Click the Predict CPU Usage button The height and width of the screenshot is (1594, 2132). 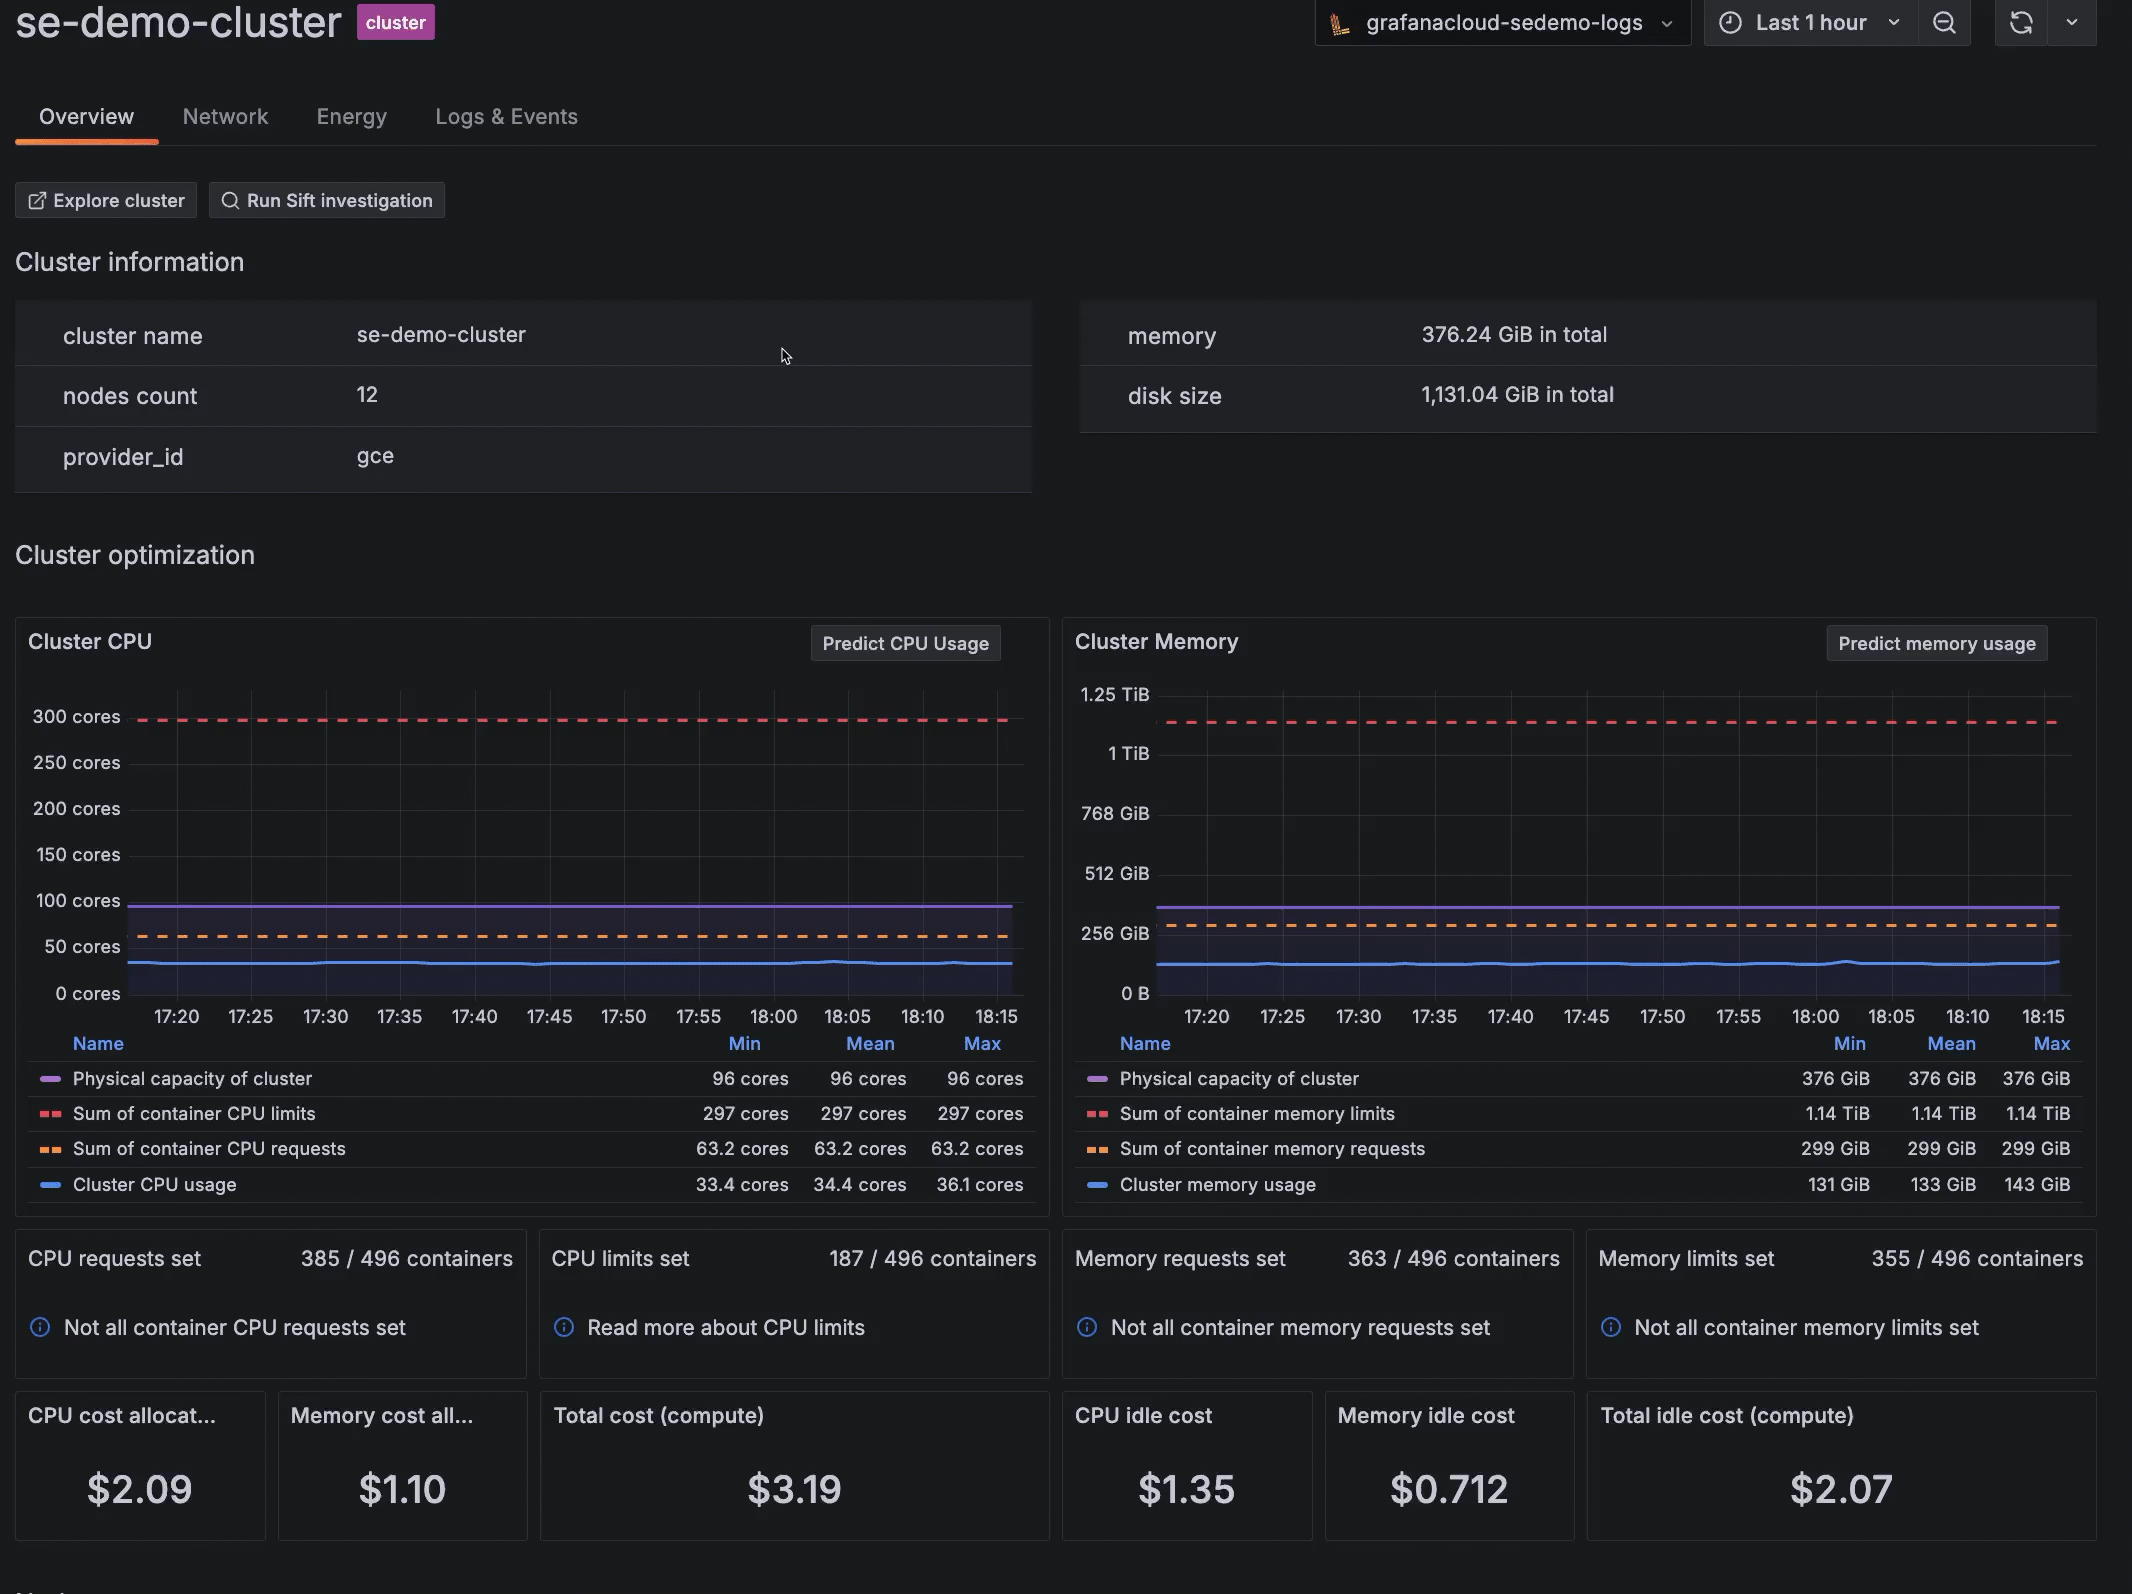(905, 643)
